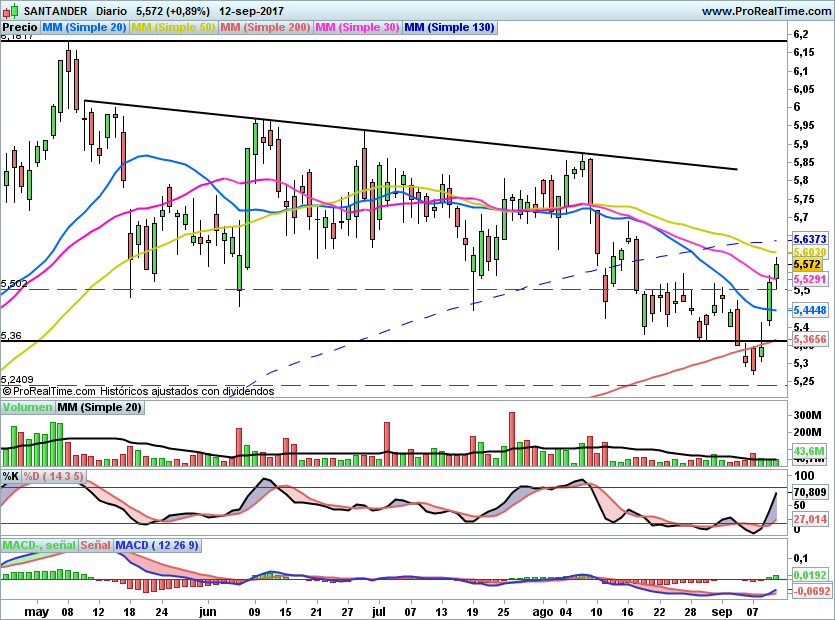Click the red MM (Simple 200) label
The image size is (835, 620).
(265, 28)
